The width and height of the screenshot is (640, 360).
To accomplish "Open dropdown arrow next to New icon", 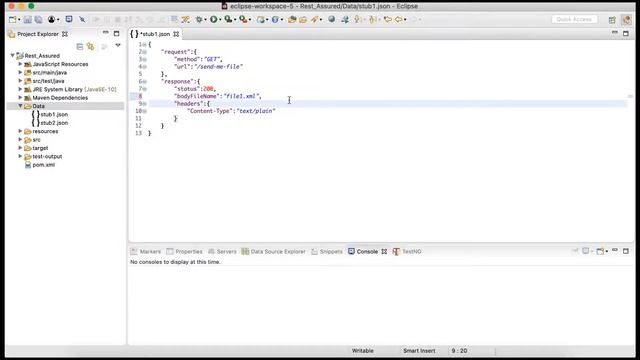I will [x=19, y=20].
